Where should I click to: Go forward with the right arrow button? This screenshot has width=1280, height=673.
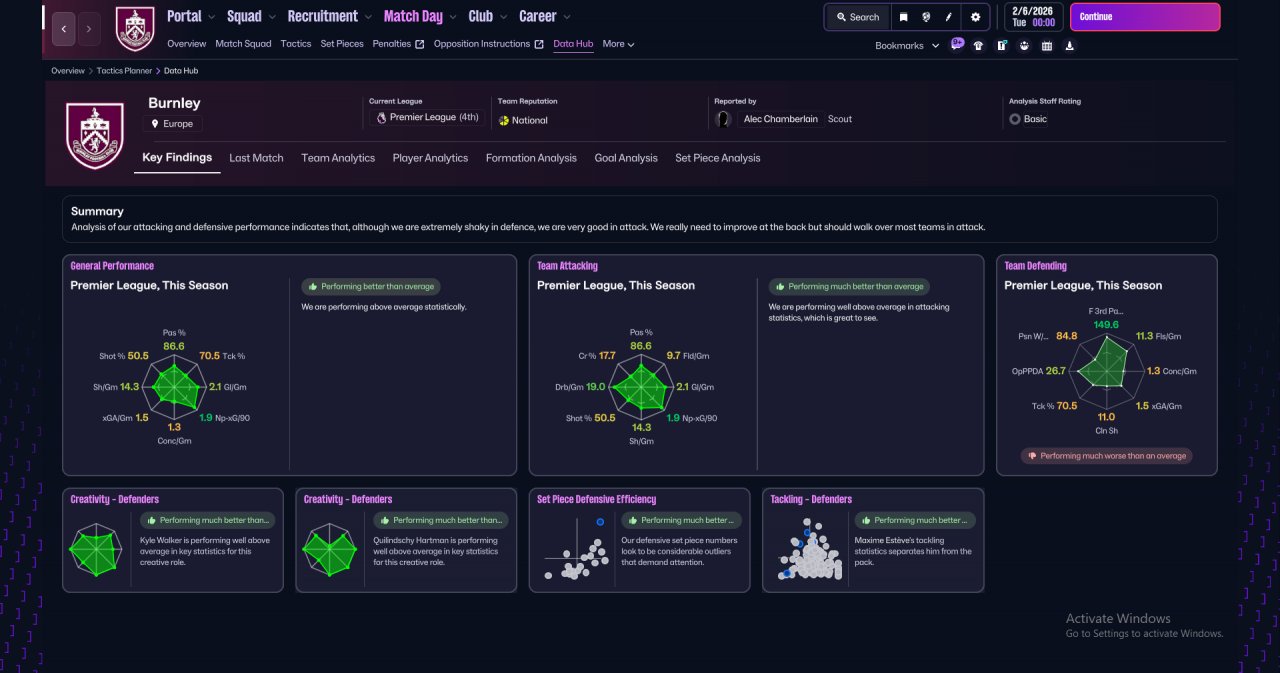89,29
